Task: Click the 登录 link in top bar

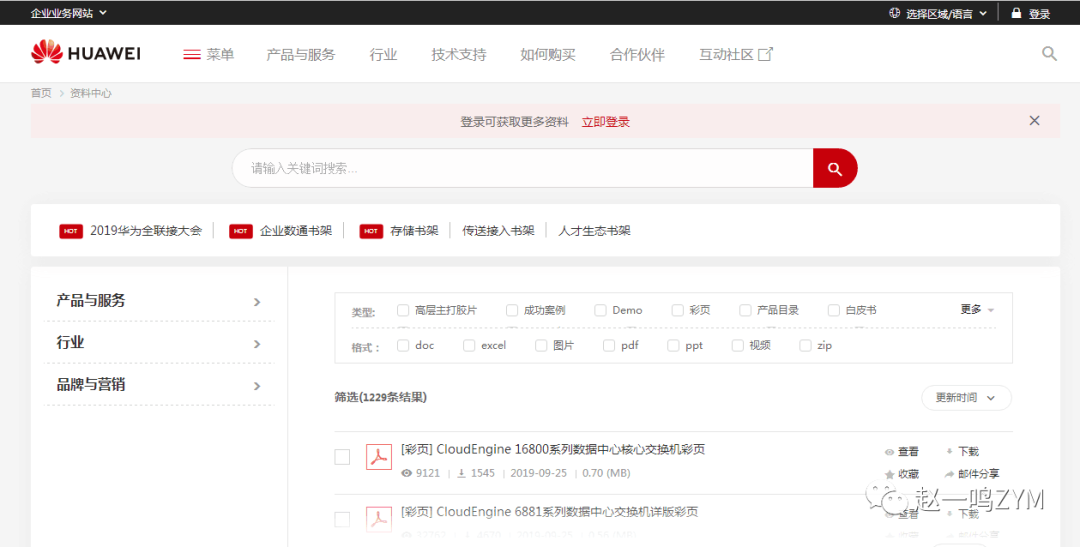Action: (1039, 13)
